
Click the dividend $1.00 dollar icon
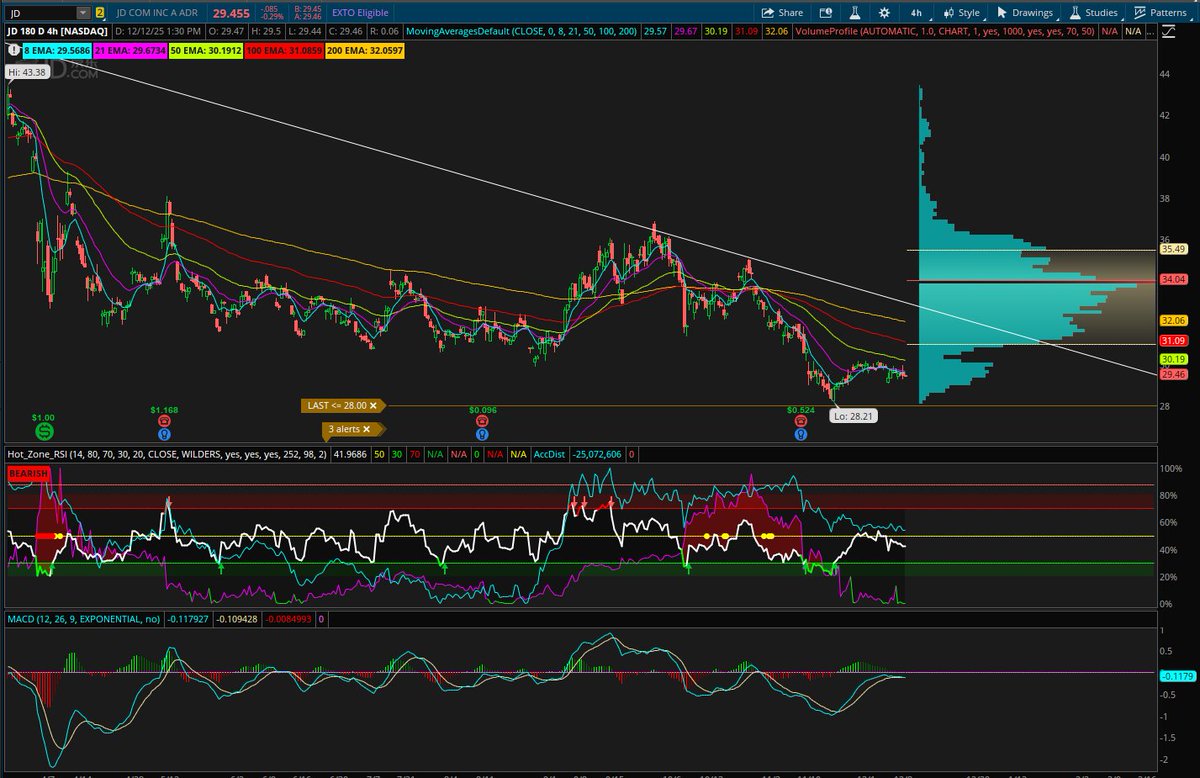point(44,431)
